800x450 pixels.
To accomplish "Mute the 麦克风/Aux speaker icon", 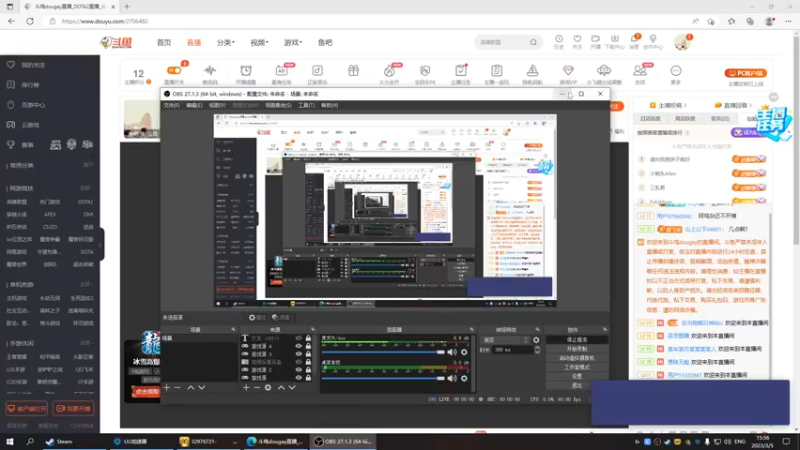I will tap(452, 352).
